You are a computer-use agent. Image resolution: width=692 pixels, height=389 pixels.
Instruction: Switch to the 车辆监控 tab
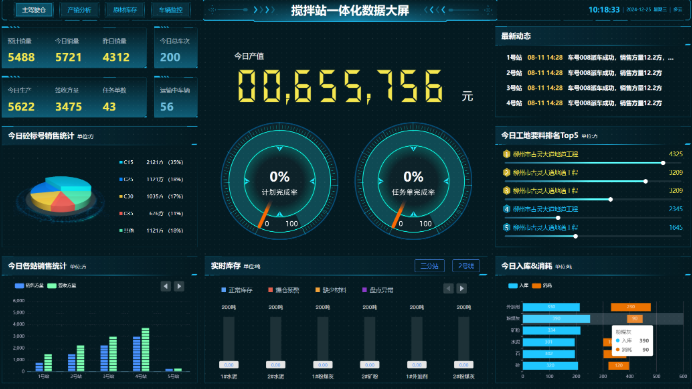click(x=171, y=10)
